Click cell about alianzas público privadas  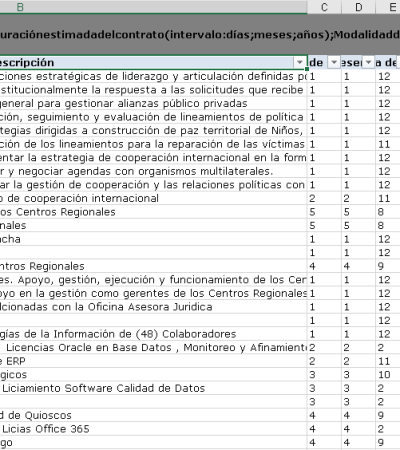tap(153, 103)
